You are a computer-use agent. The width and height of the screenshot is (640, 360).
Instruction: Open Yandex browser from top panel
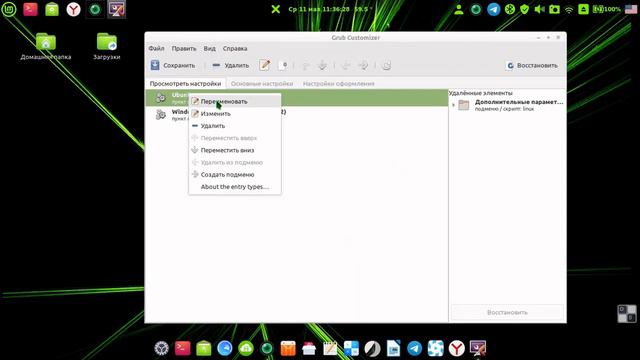click(73, 9)
